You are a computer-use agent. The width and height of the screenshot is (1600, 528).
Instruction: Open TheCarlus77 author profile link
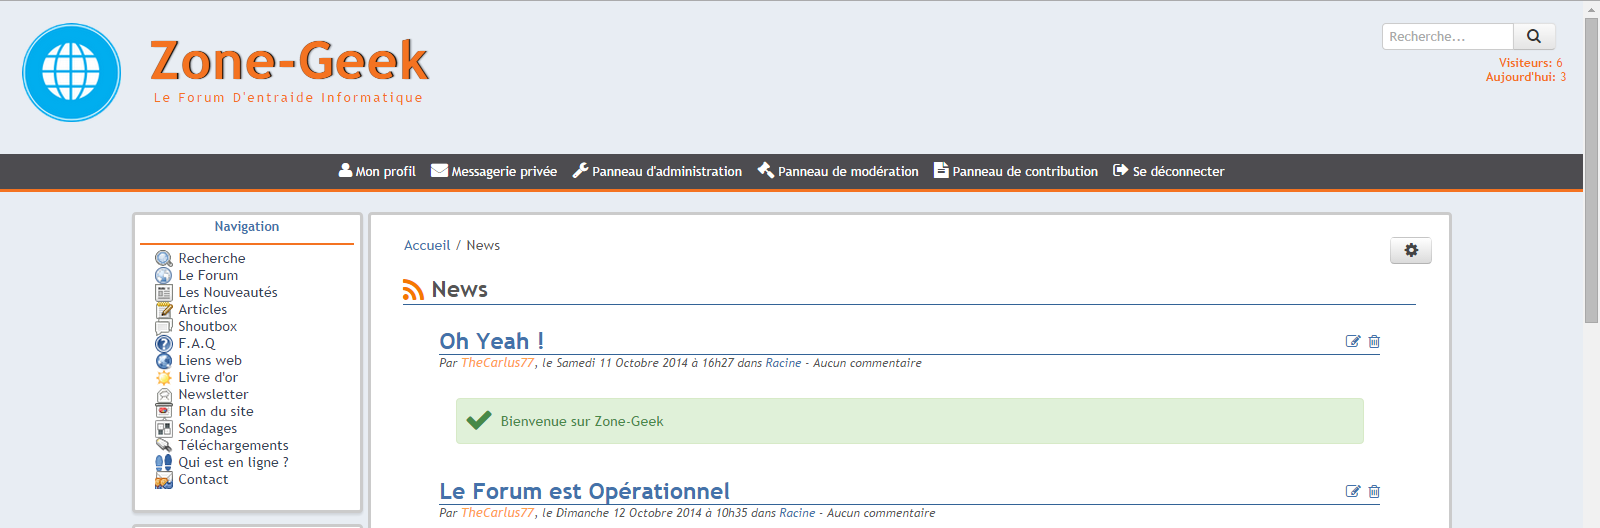pyautogui.click(x=497, y=363)
